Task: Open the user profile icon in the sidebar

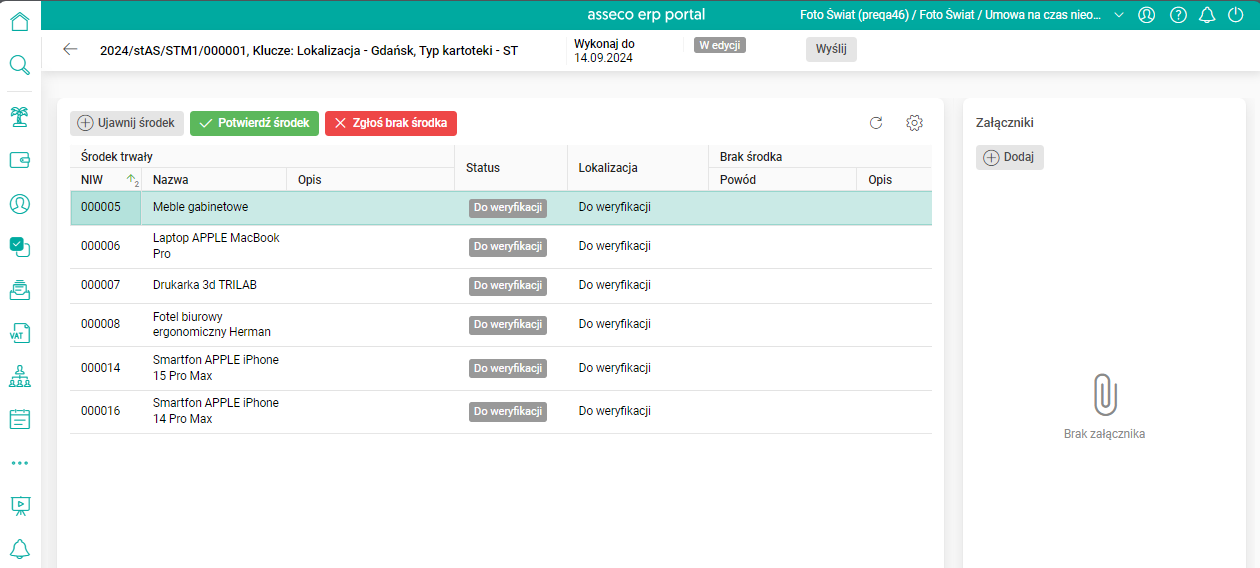Action: pos(19,204)
